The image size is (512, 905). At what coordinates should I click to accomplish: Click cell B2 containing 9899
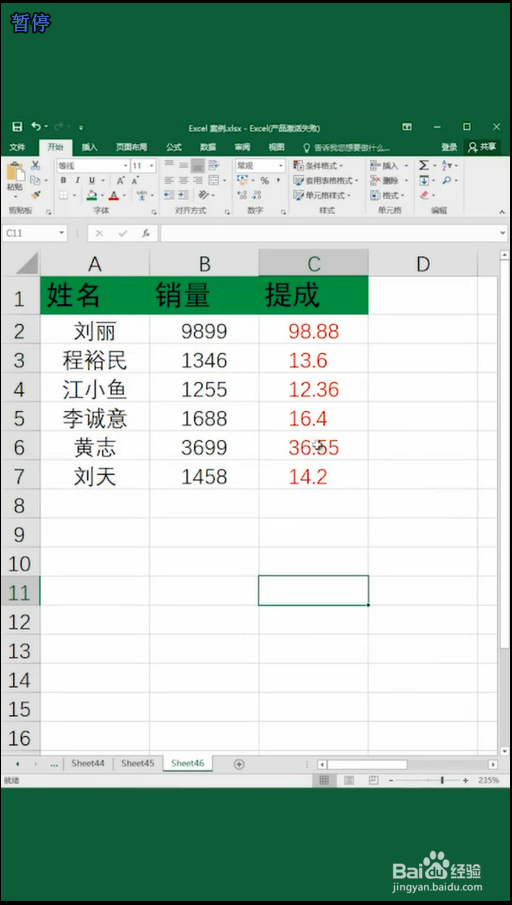click(x=204, y=331)
